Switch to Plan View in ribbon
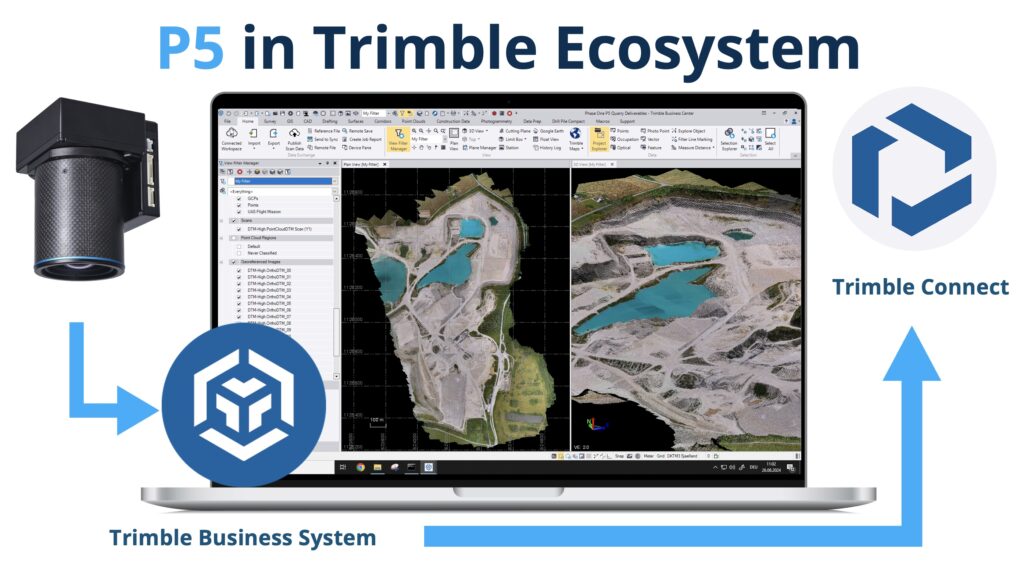1024x578 pixels. [454, 139]
